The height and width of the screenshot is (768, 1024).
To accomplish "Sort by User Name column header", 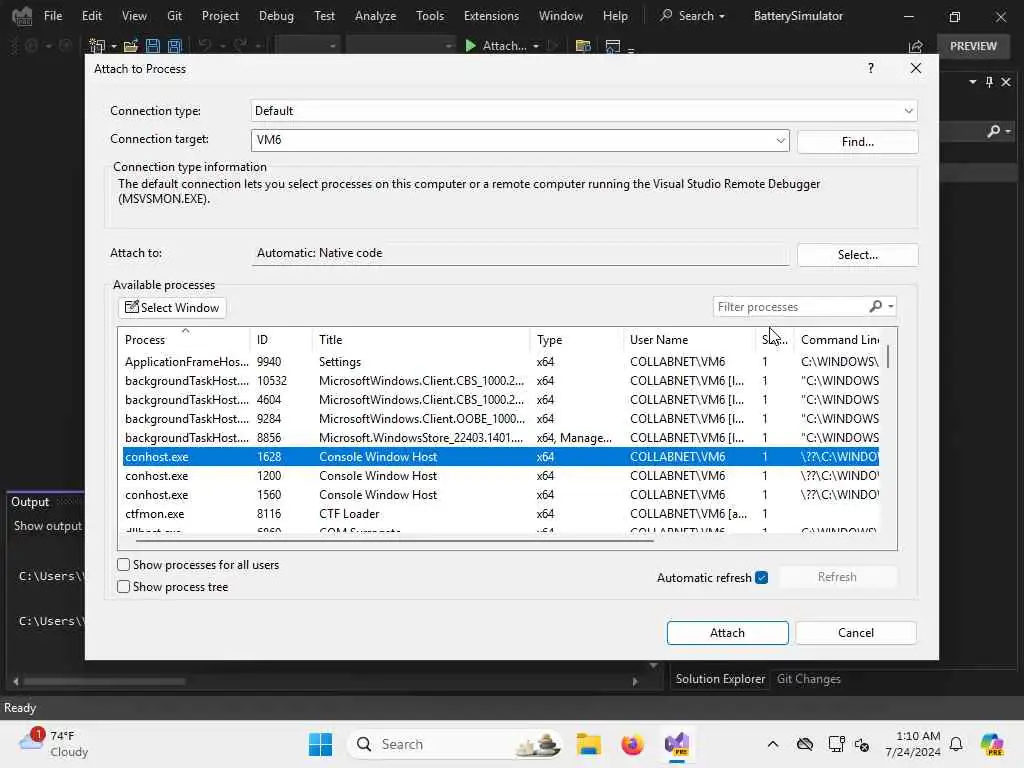I will click(x=689, y=340).
